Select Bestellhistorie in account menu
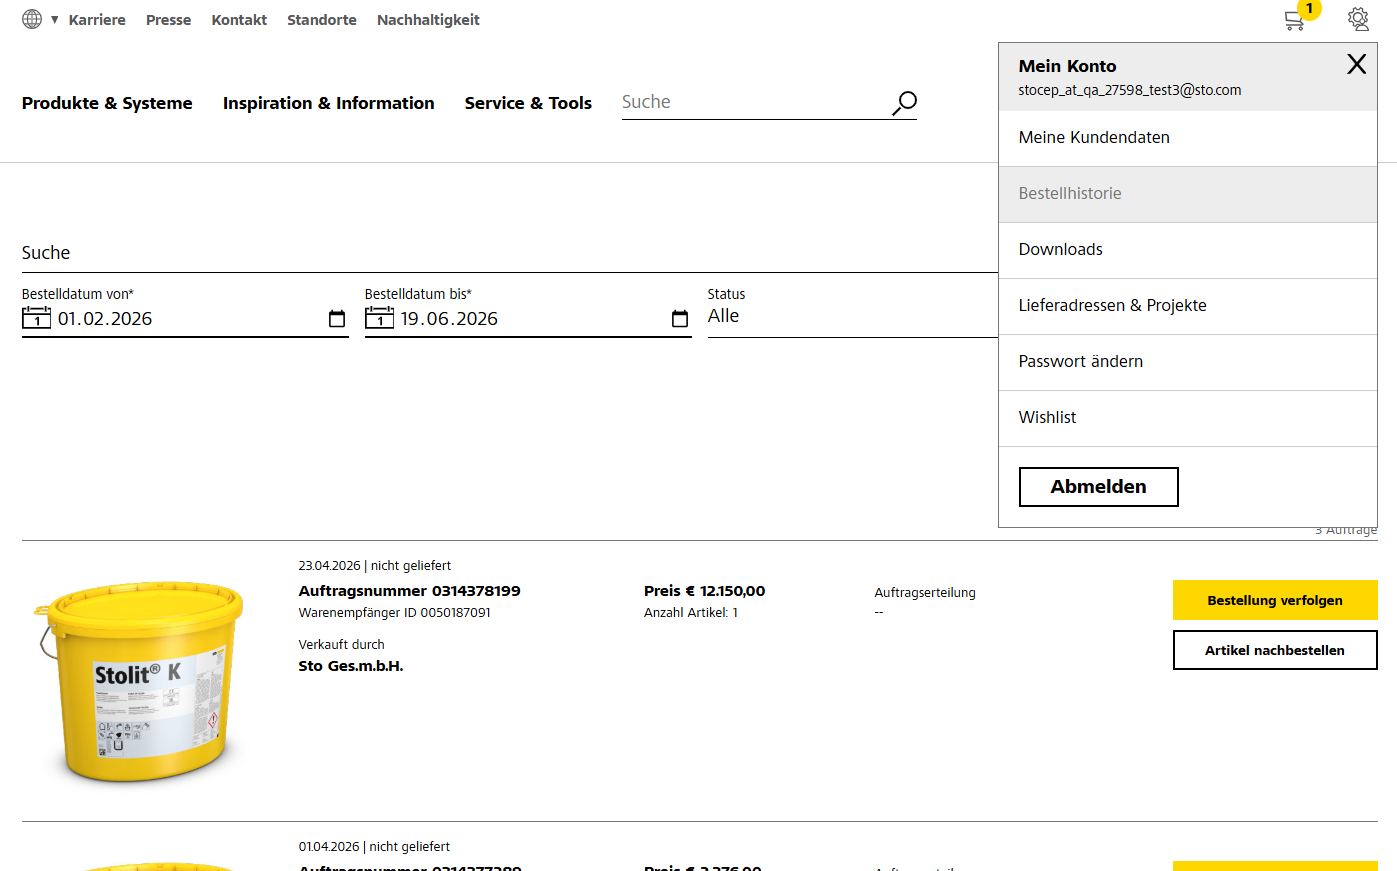 1188,194
